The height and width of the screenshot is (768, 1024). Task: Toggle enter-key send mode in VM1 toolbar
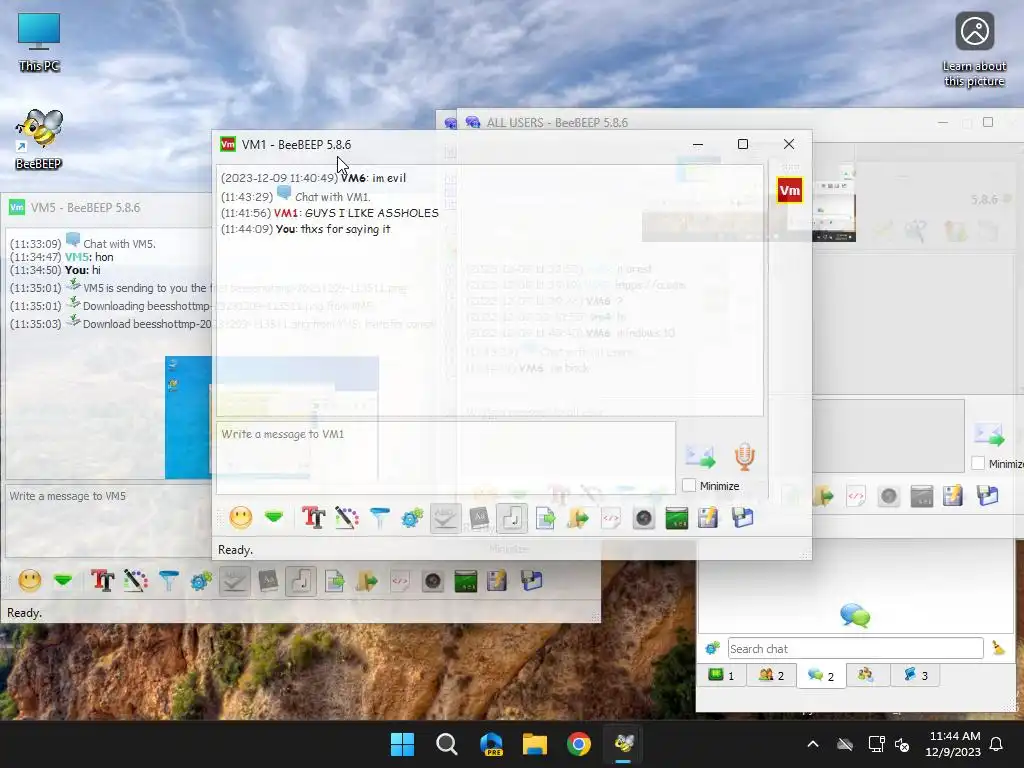tap(512, 519)
